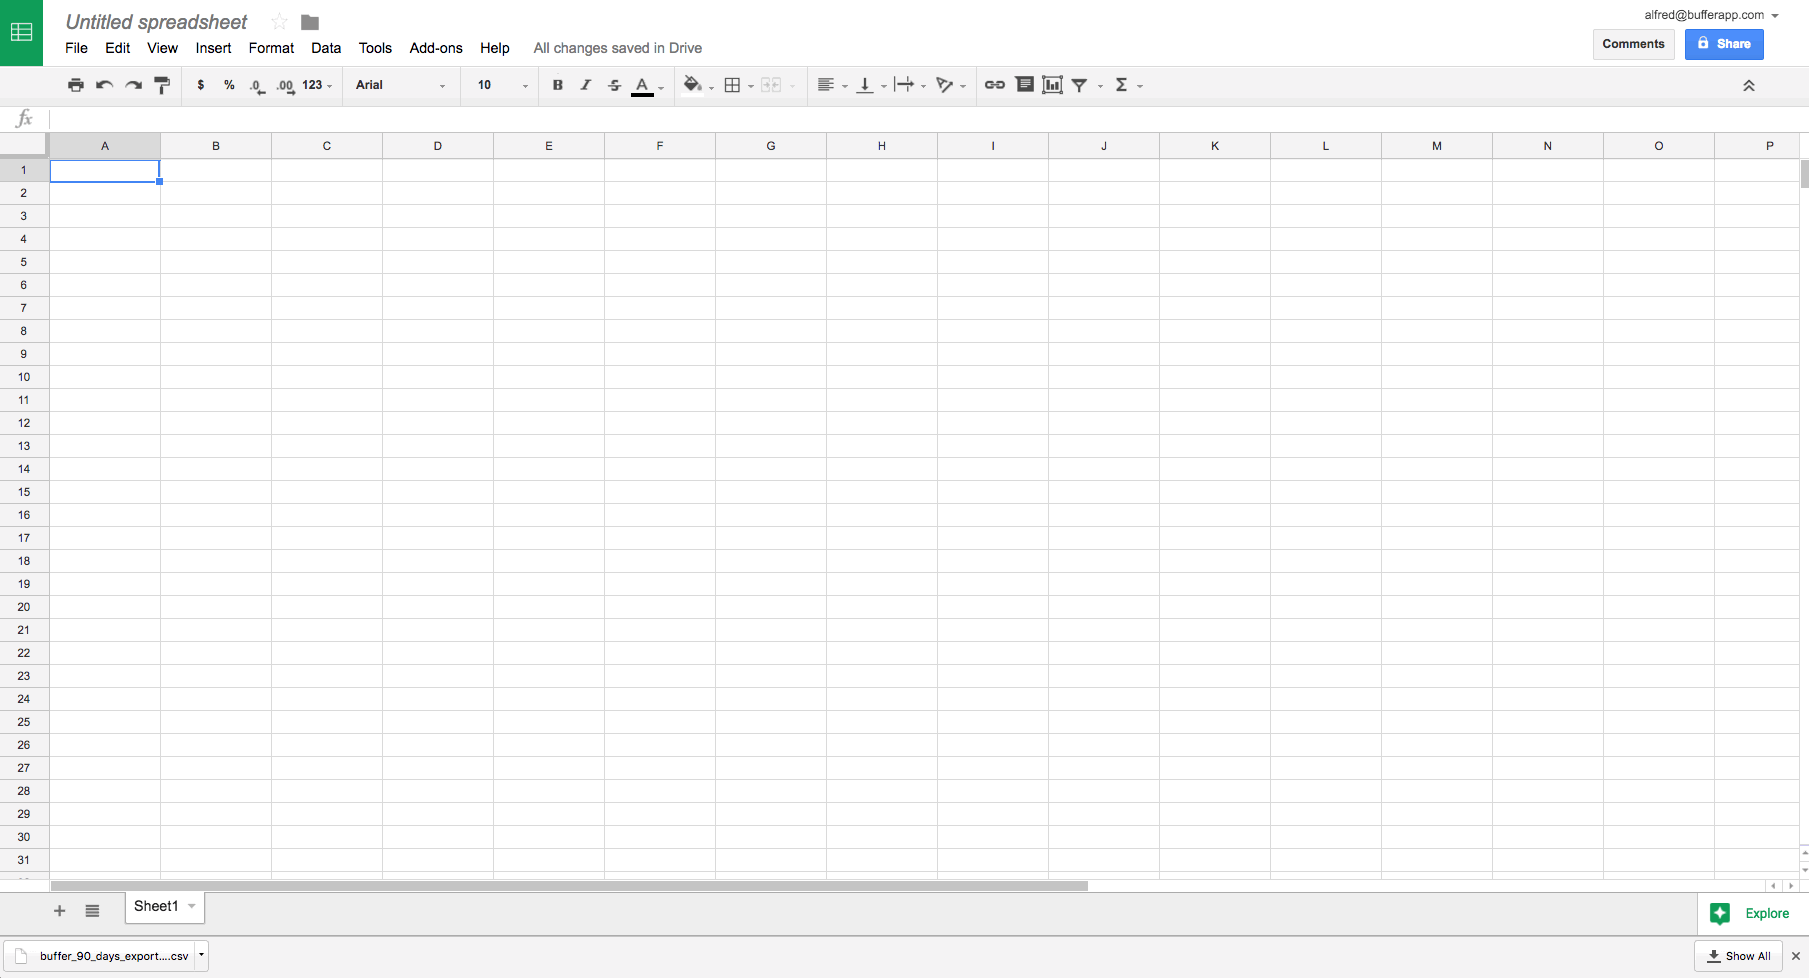Click the Print icon
The width and height of the screenshot is (1809, 978).
coord(76,85)
